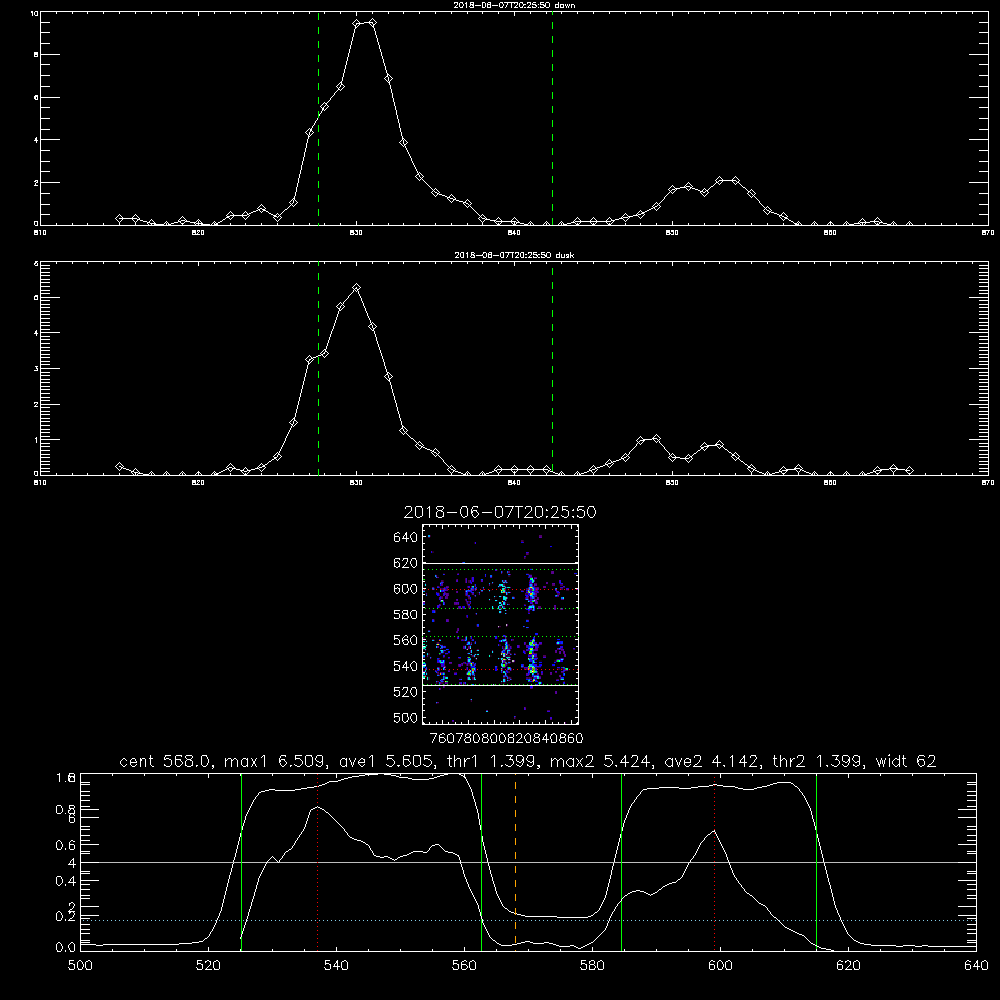Click the 540 label on bottom plot x-axis

[x=336, y=966]
